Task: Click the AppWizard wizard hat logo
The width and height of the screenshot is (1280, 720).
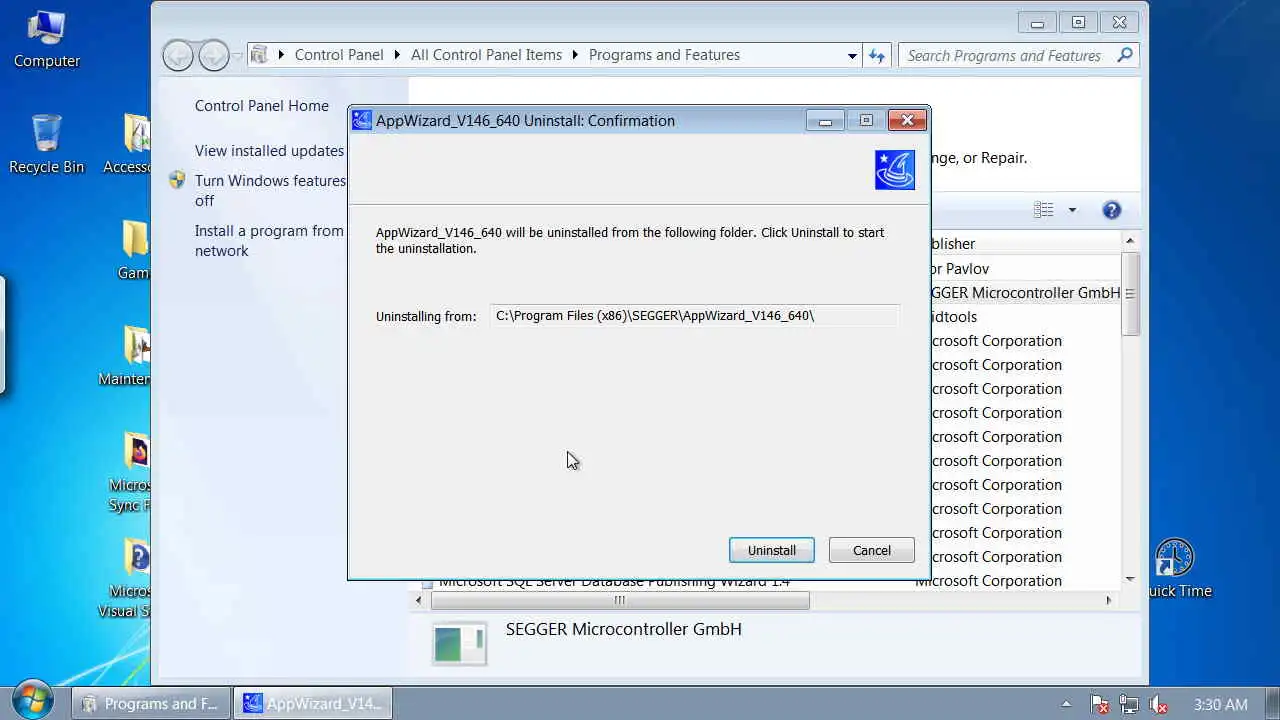Action: 894,170
